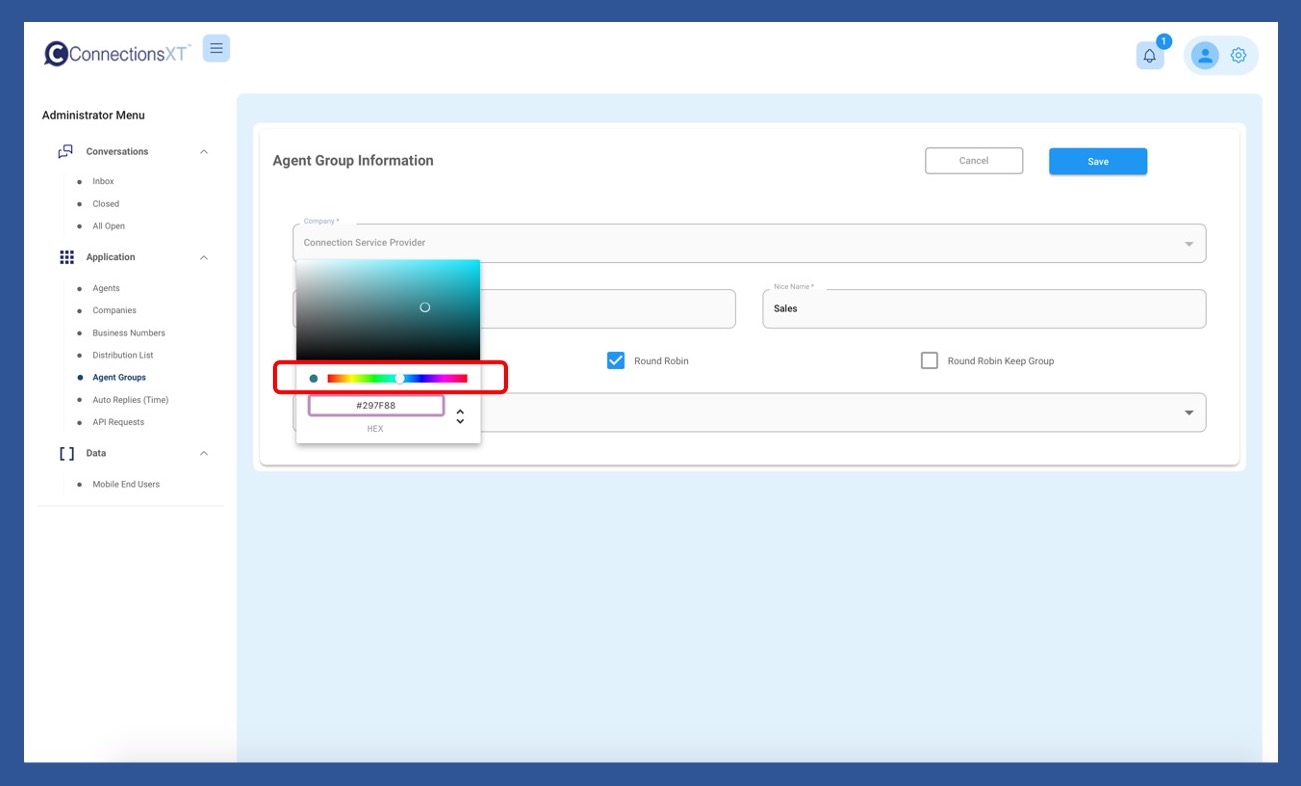Click the Application grid icon
Screen dimensions: 1301x786
67,258
